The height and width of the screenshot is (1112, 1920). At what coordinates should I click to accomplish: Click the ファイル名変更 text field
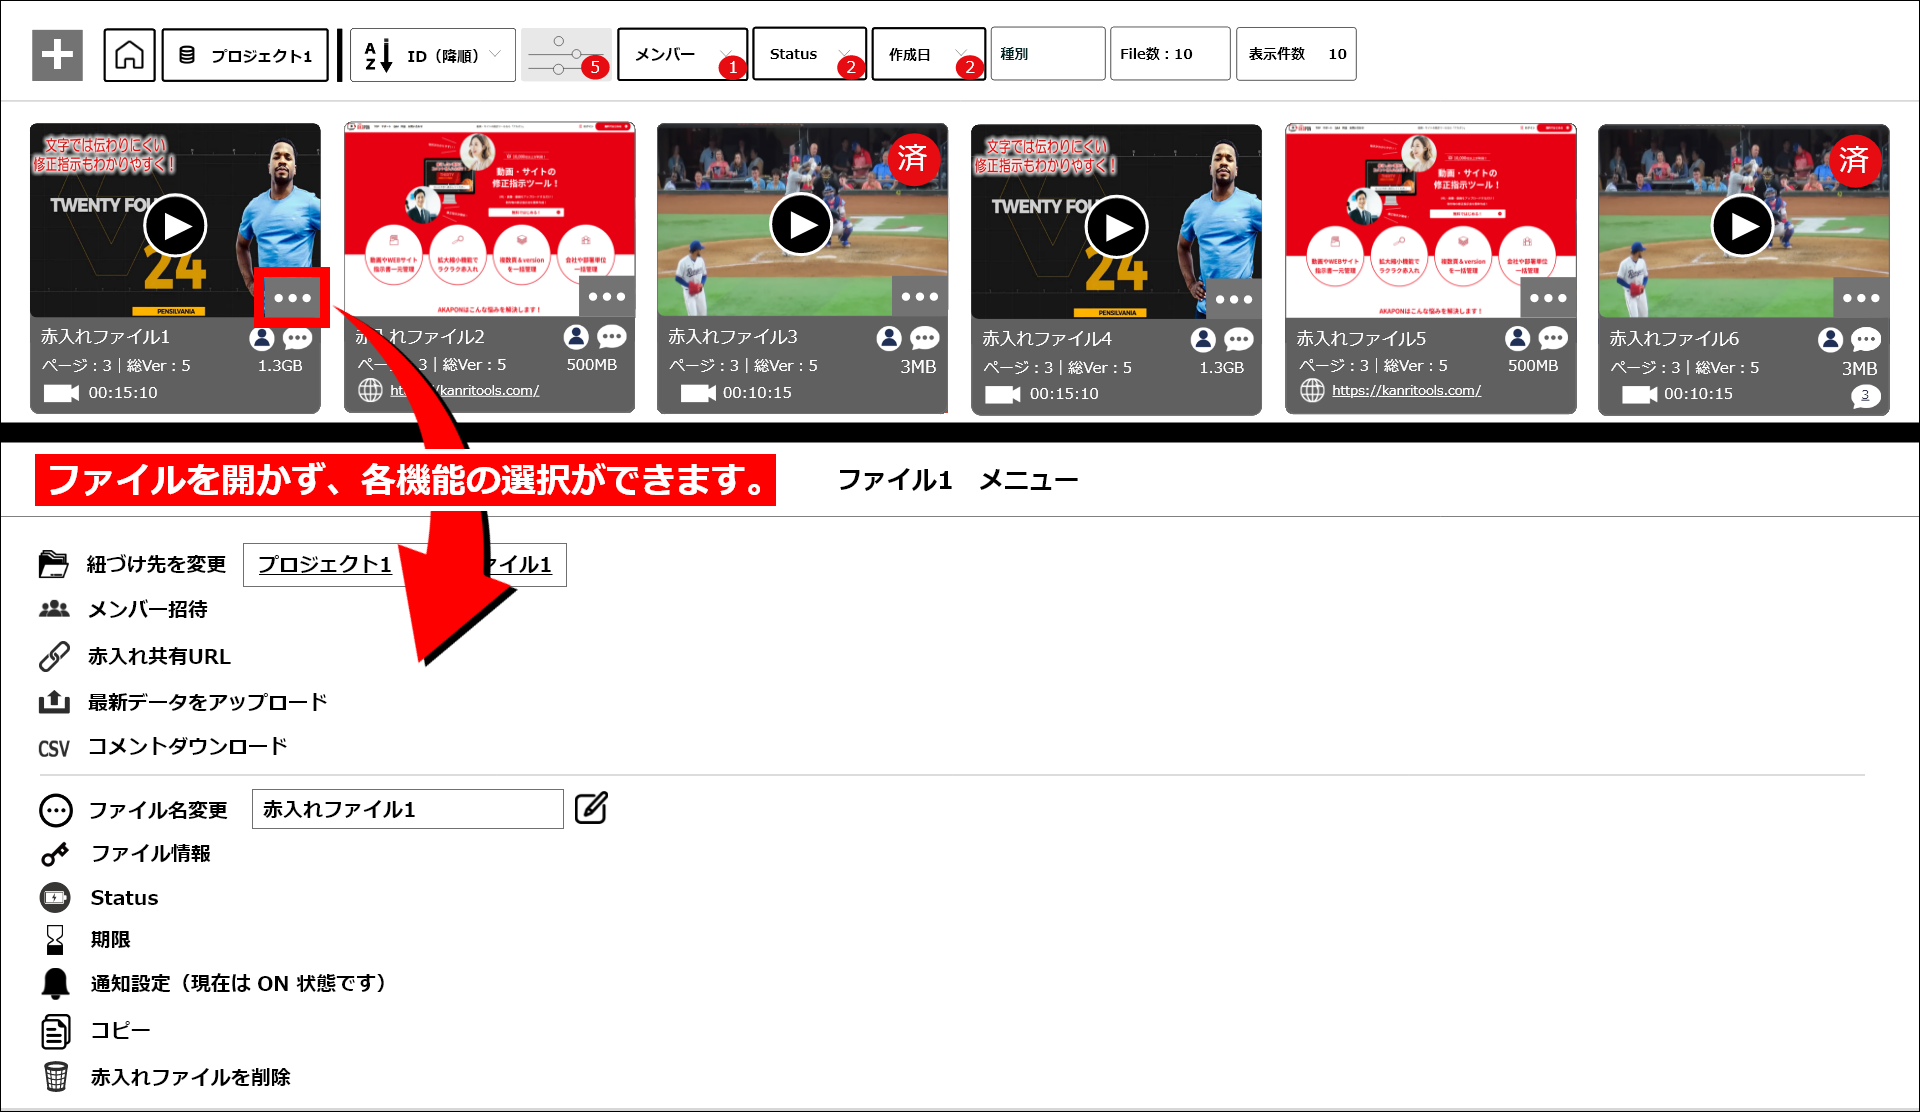click(408, 809)
